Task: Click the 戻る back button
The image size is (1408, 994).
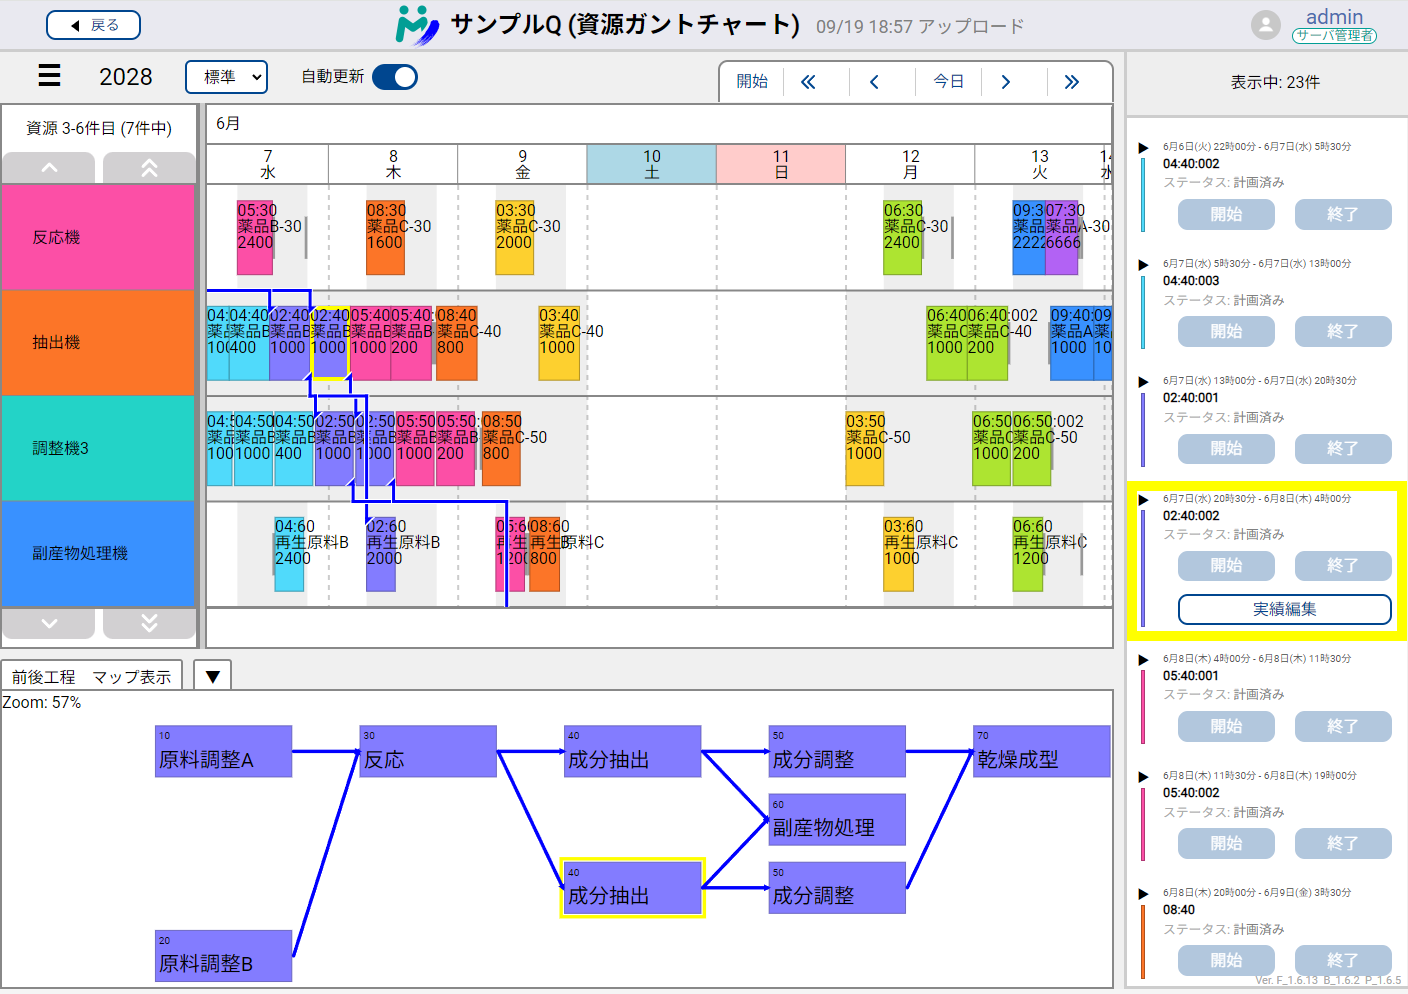Action: [94, 25]
